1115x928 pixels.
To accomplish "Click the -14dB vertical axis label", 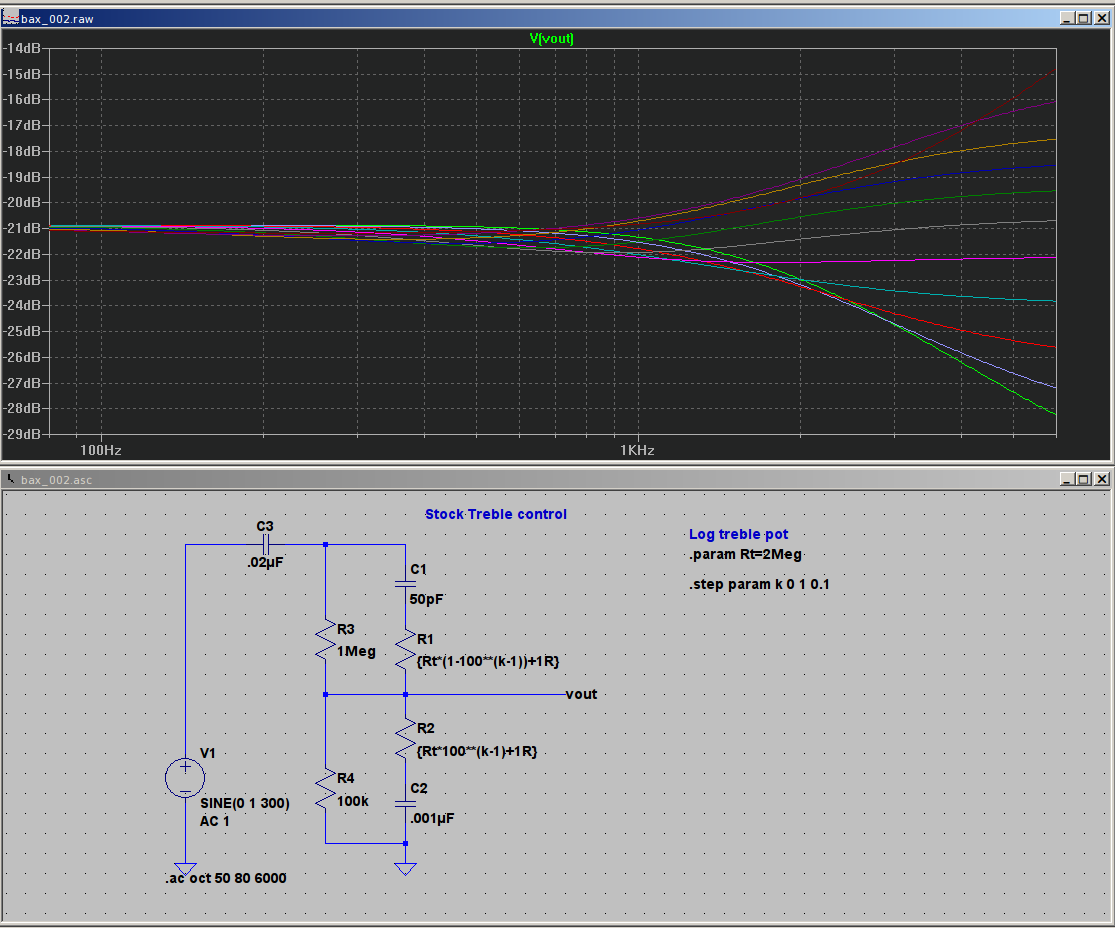I will (22, 48).
